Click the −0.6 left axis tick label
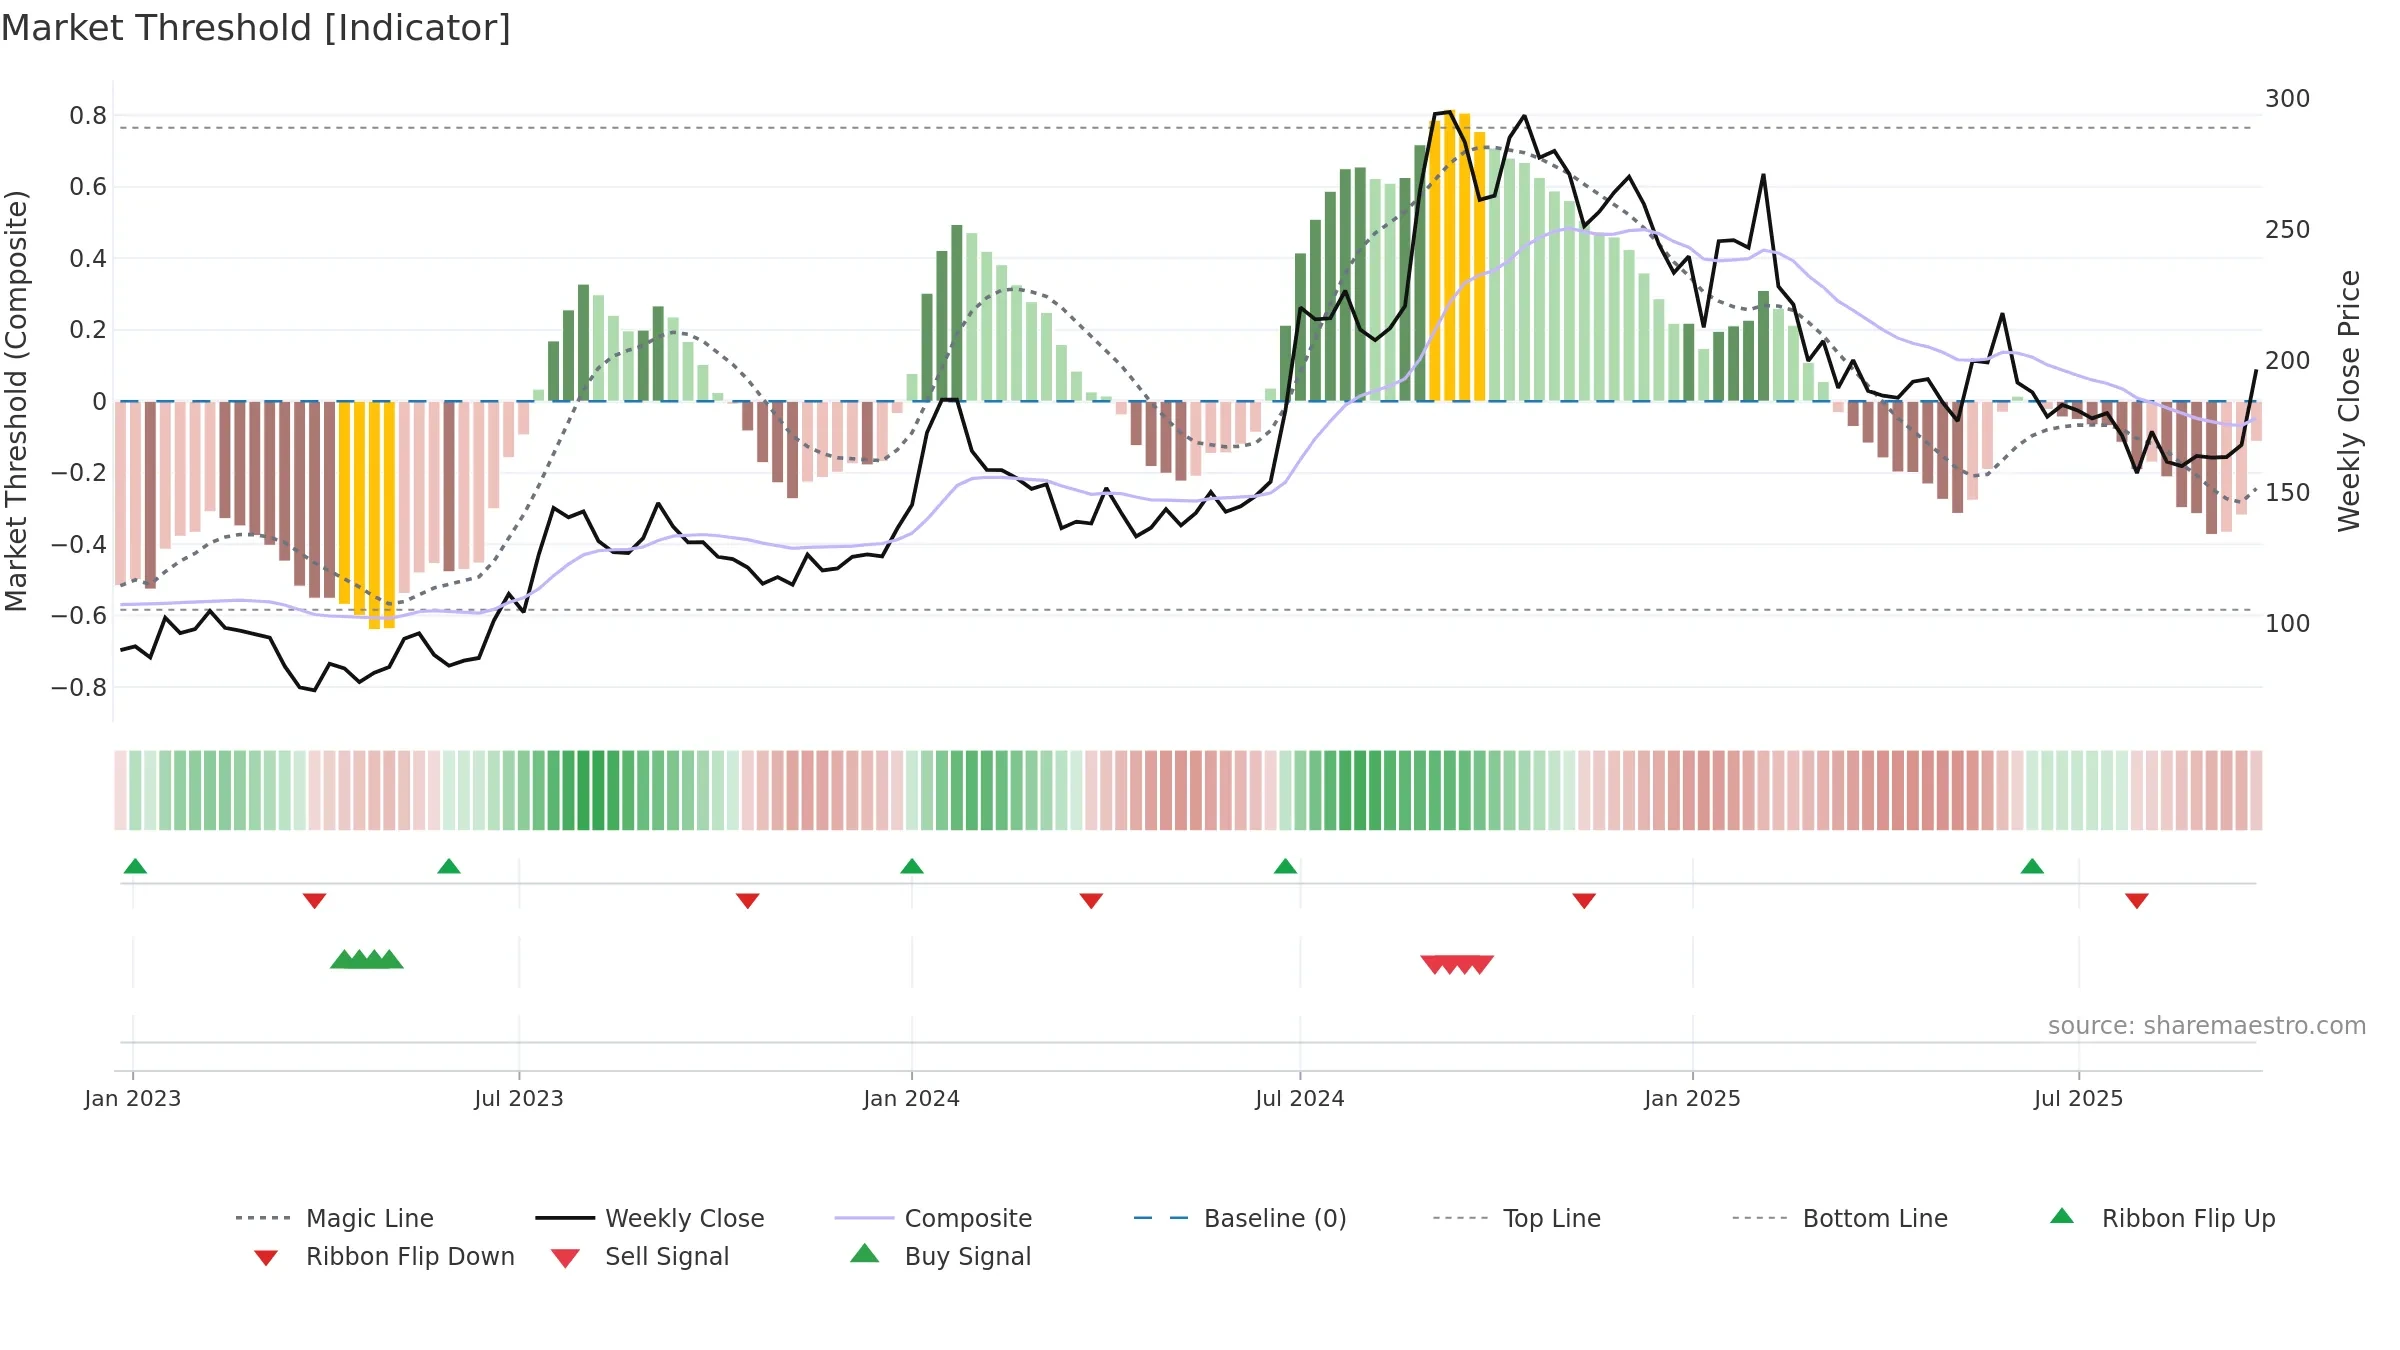 point(79,616)
